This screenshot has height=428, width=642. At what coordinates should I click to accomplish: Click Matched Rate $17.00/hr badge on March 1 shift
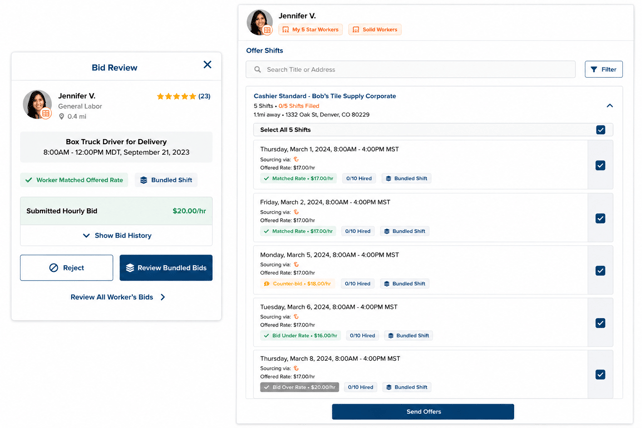(x=298, y=179)
